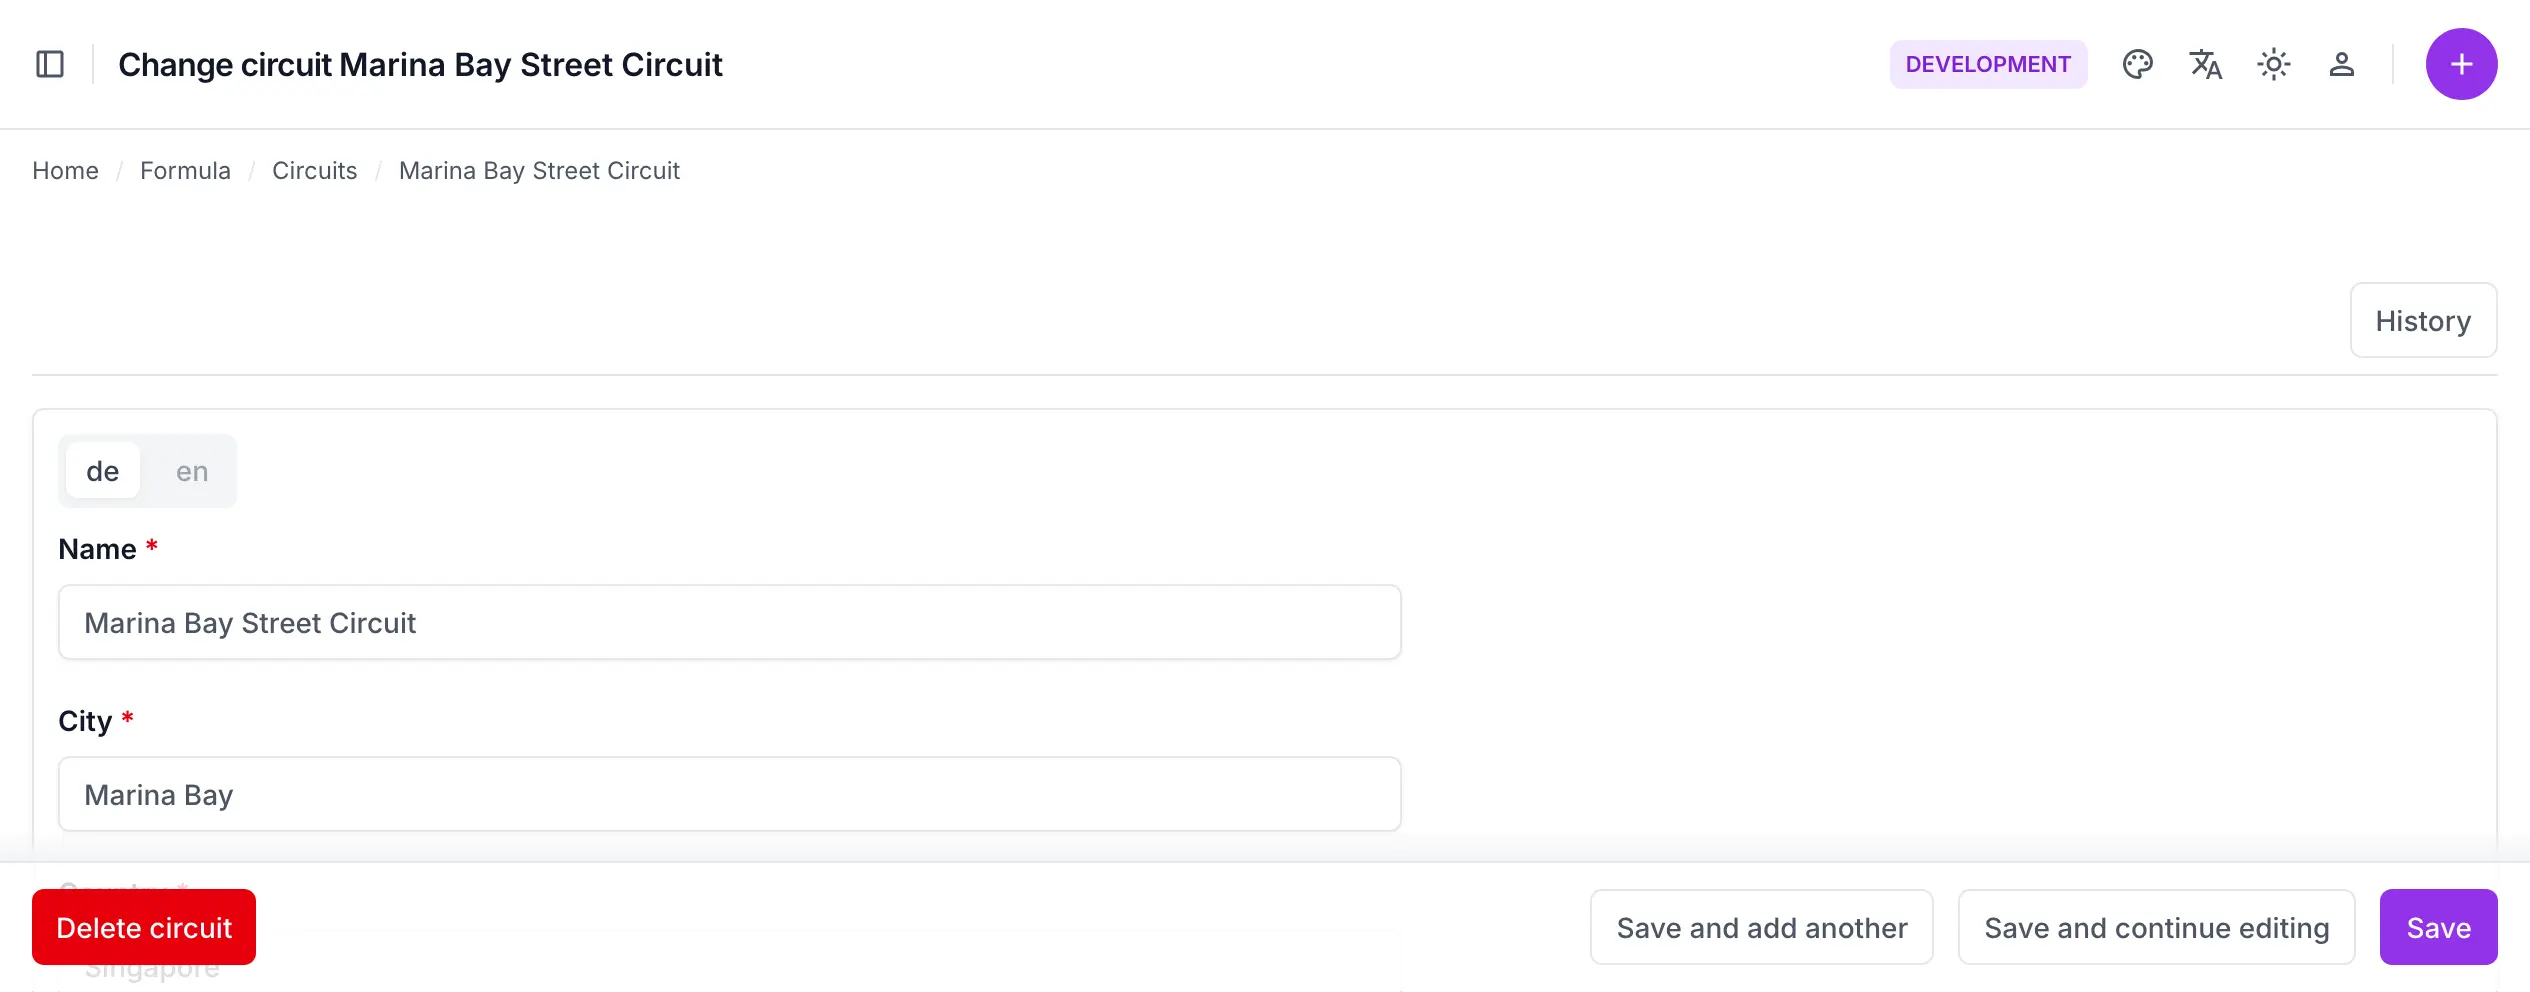Open the language translation icon
This screenshot has width=2530, height=992.
click(x=2205, y=64)
